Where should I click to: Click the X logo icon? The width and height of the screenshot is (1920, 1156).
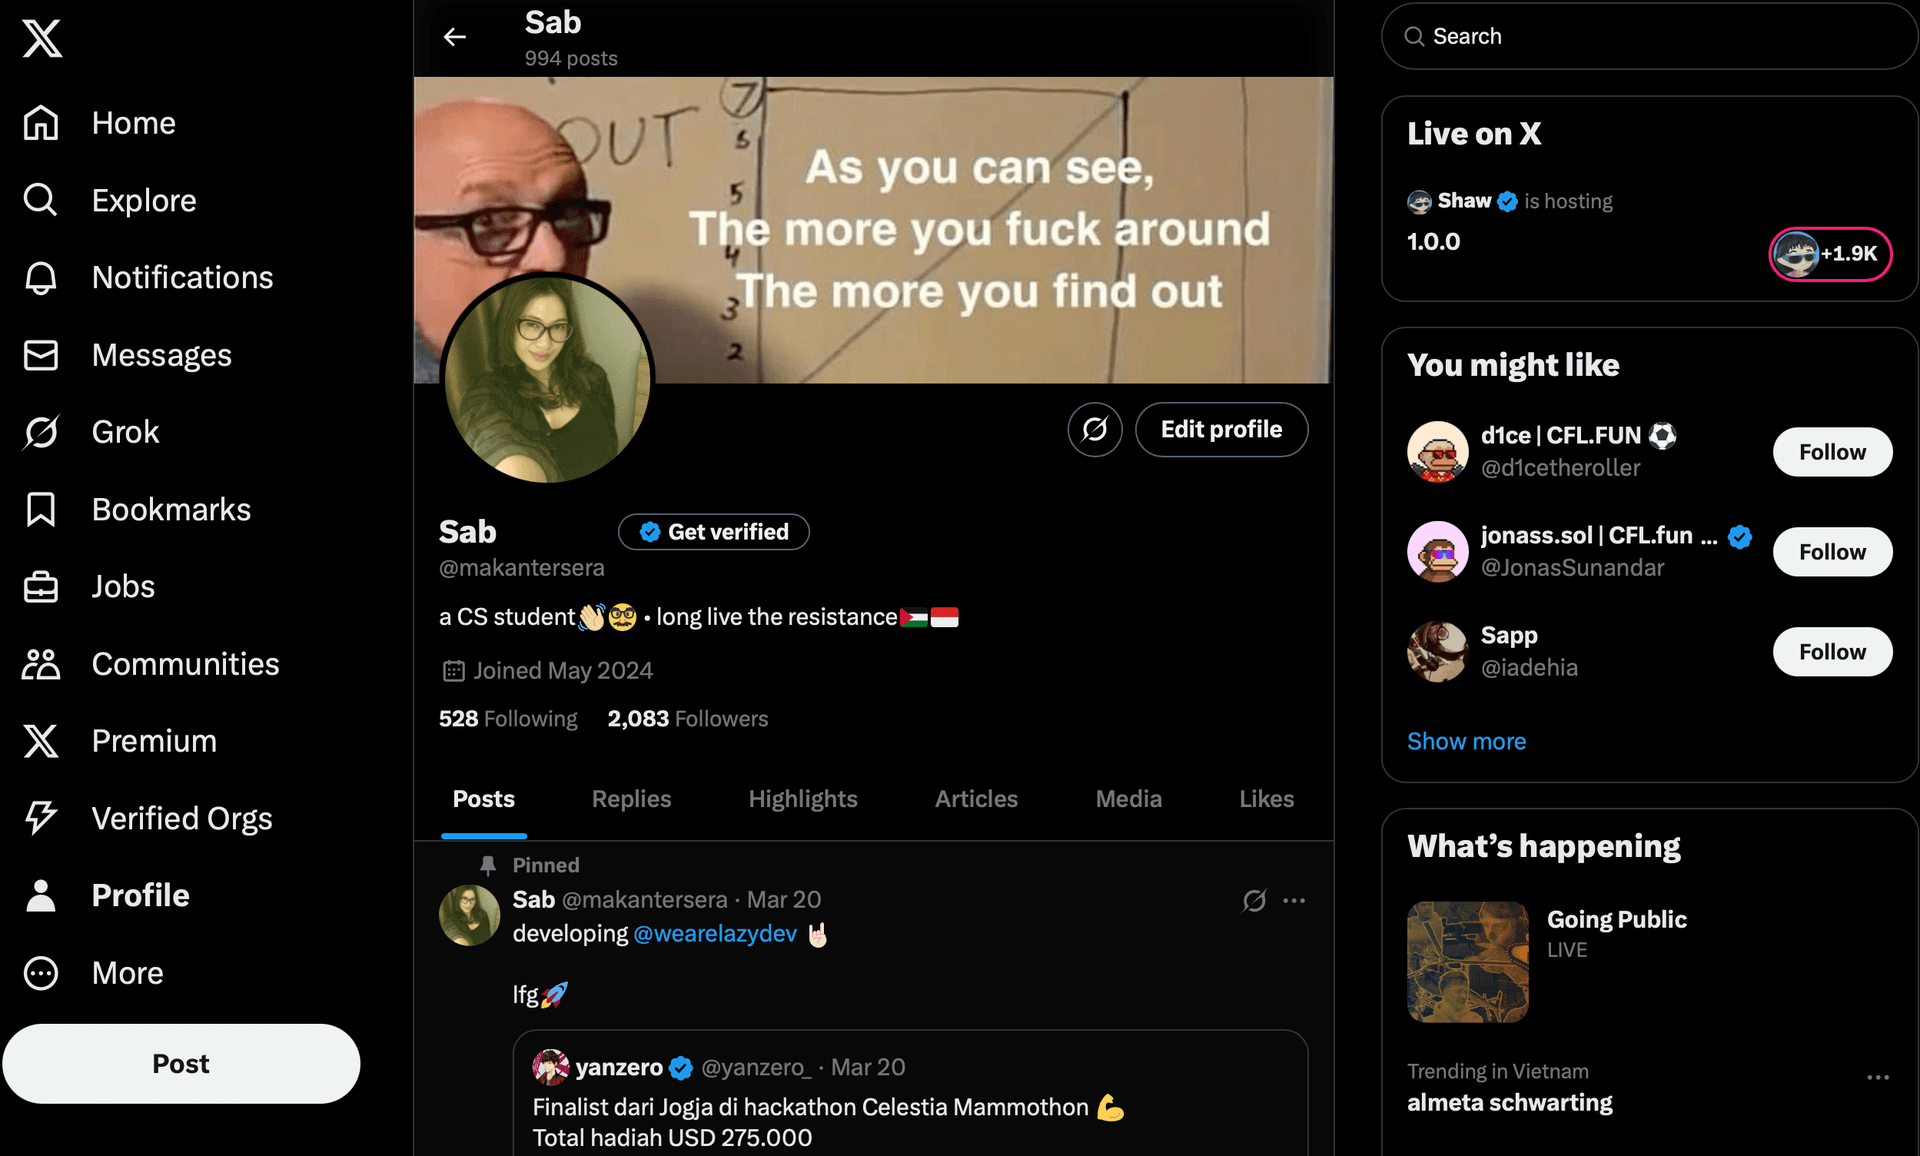[42, 39]
